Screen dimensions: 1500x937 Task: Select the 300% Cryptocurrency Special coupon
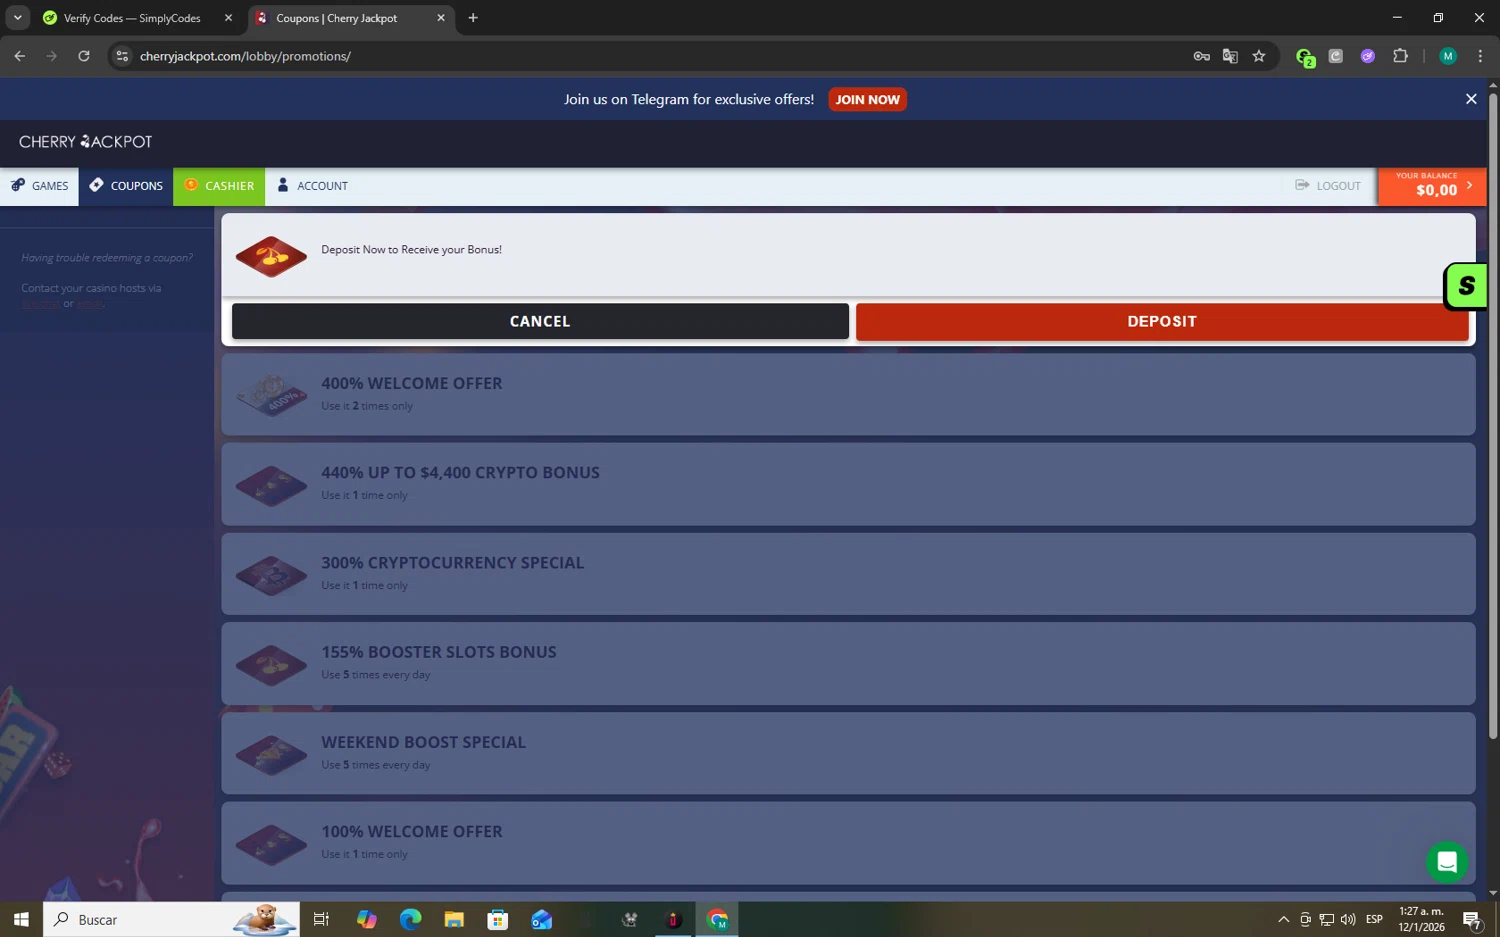click(x=848, y=574)
